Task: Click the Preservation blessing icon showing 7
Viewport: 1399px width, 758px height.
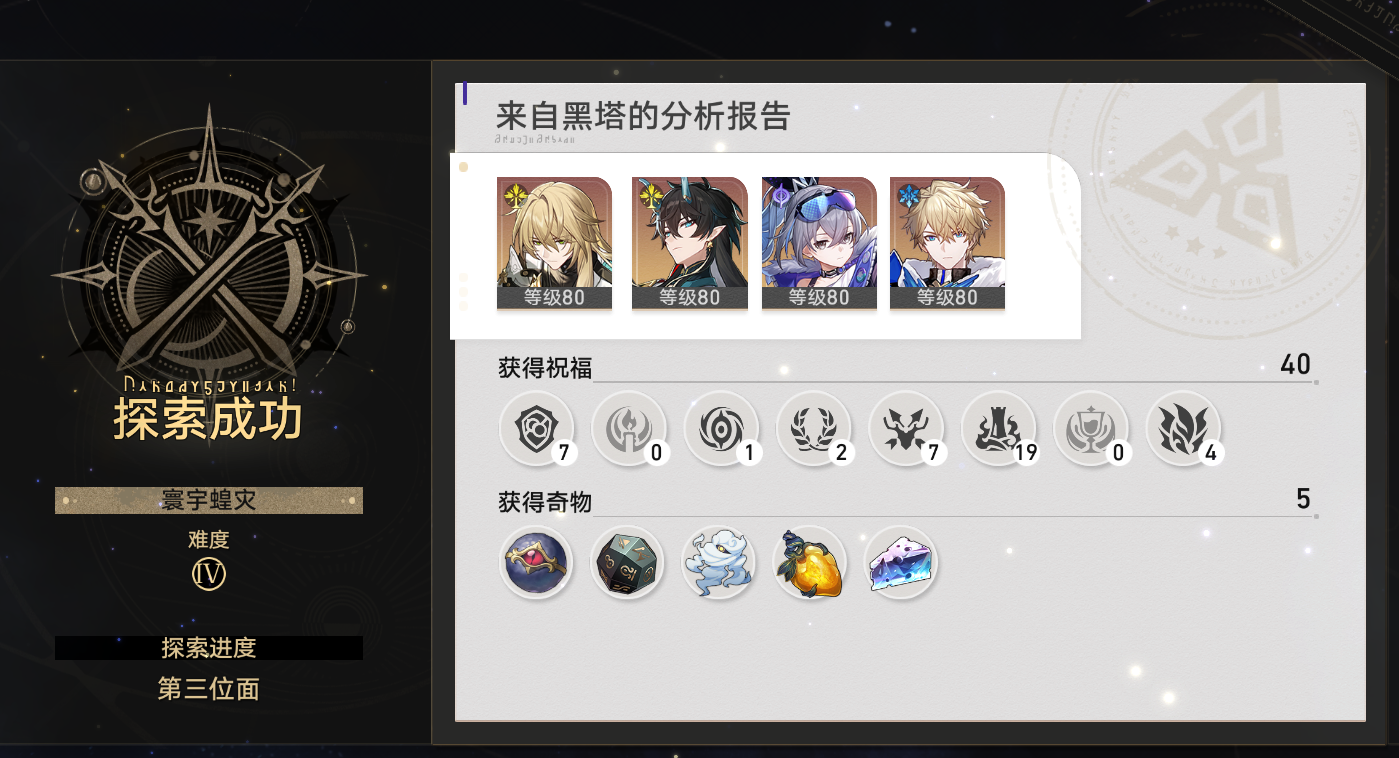Action: pyautogui.click(x=537, y=428)
